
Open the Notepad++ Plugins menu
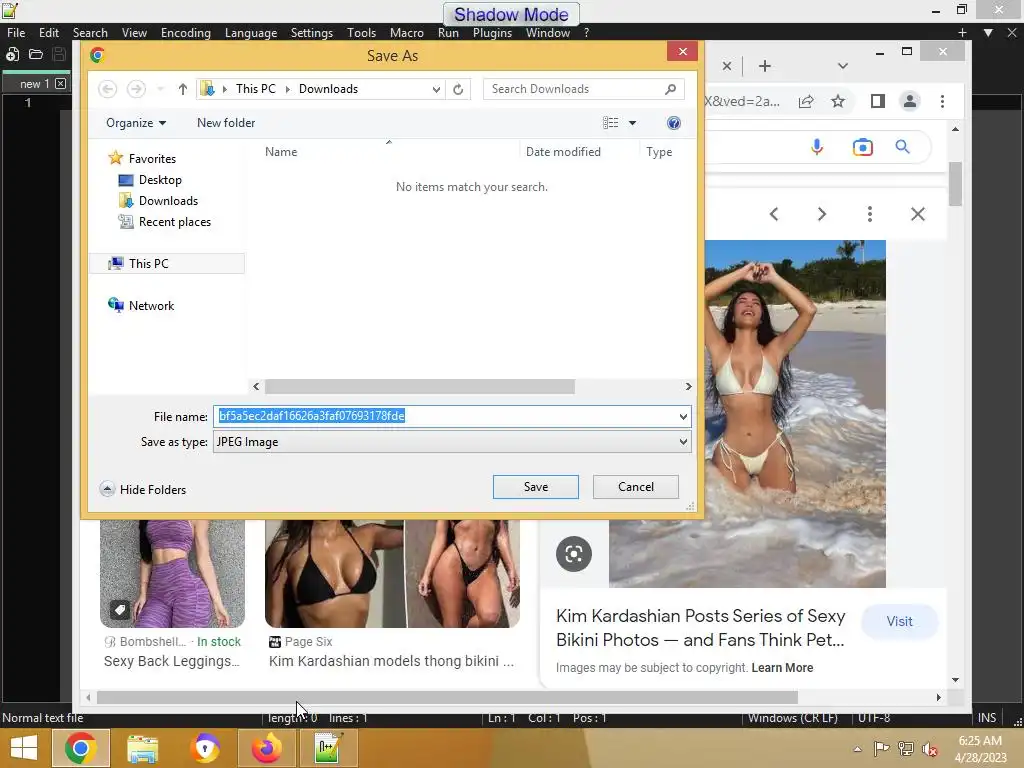(492, 33)
